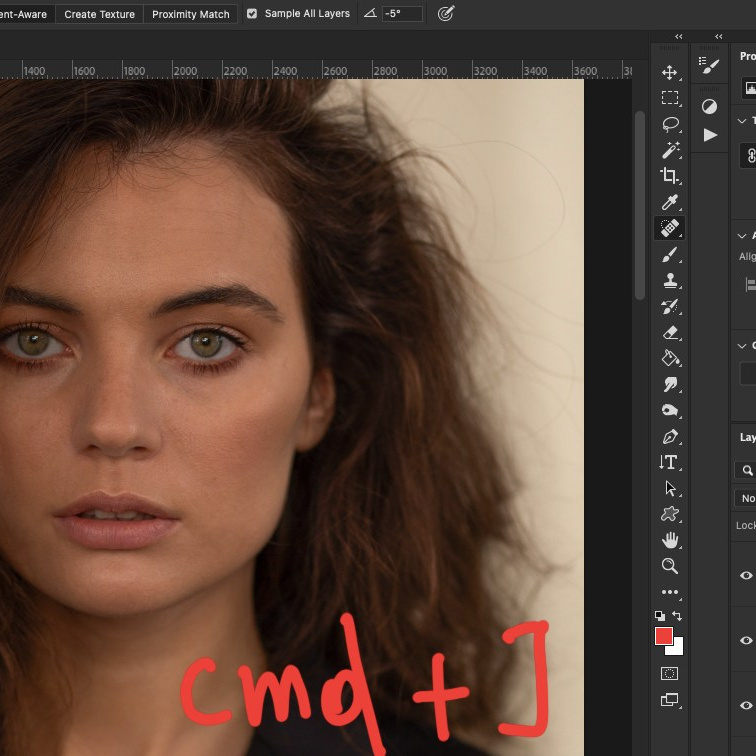Image resolution: width=756 pixels, height=756 pixels.
Task: Select the Sponge tool
Action: tap(669, 410)
